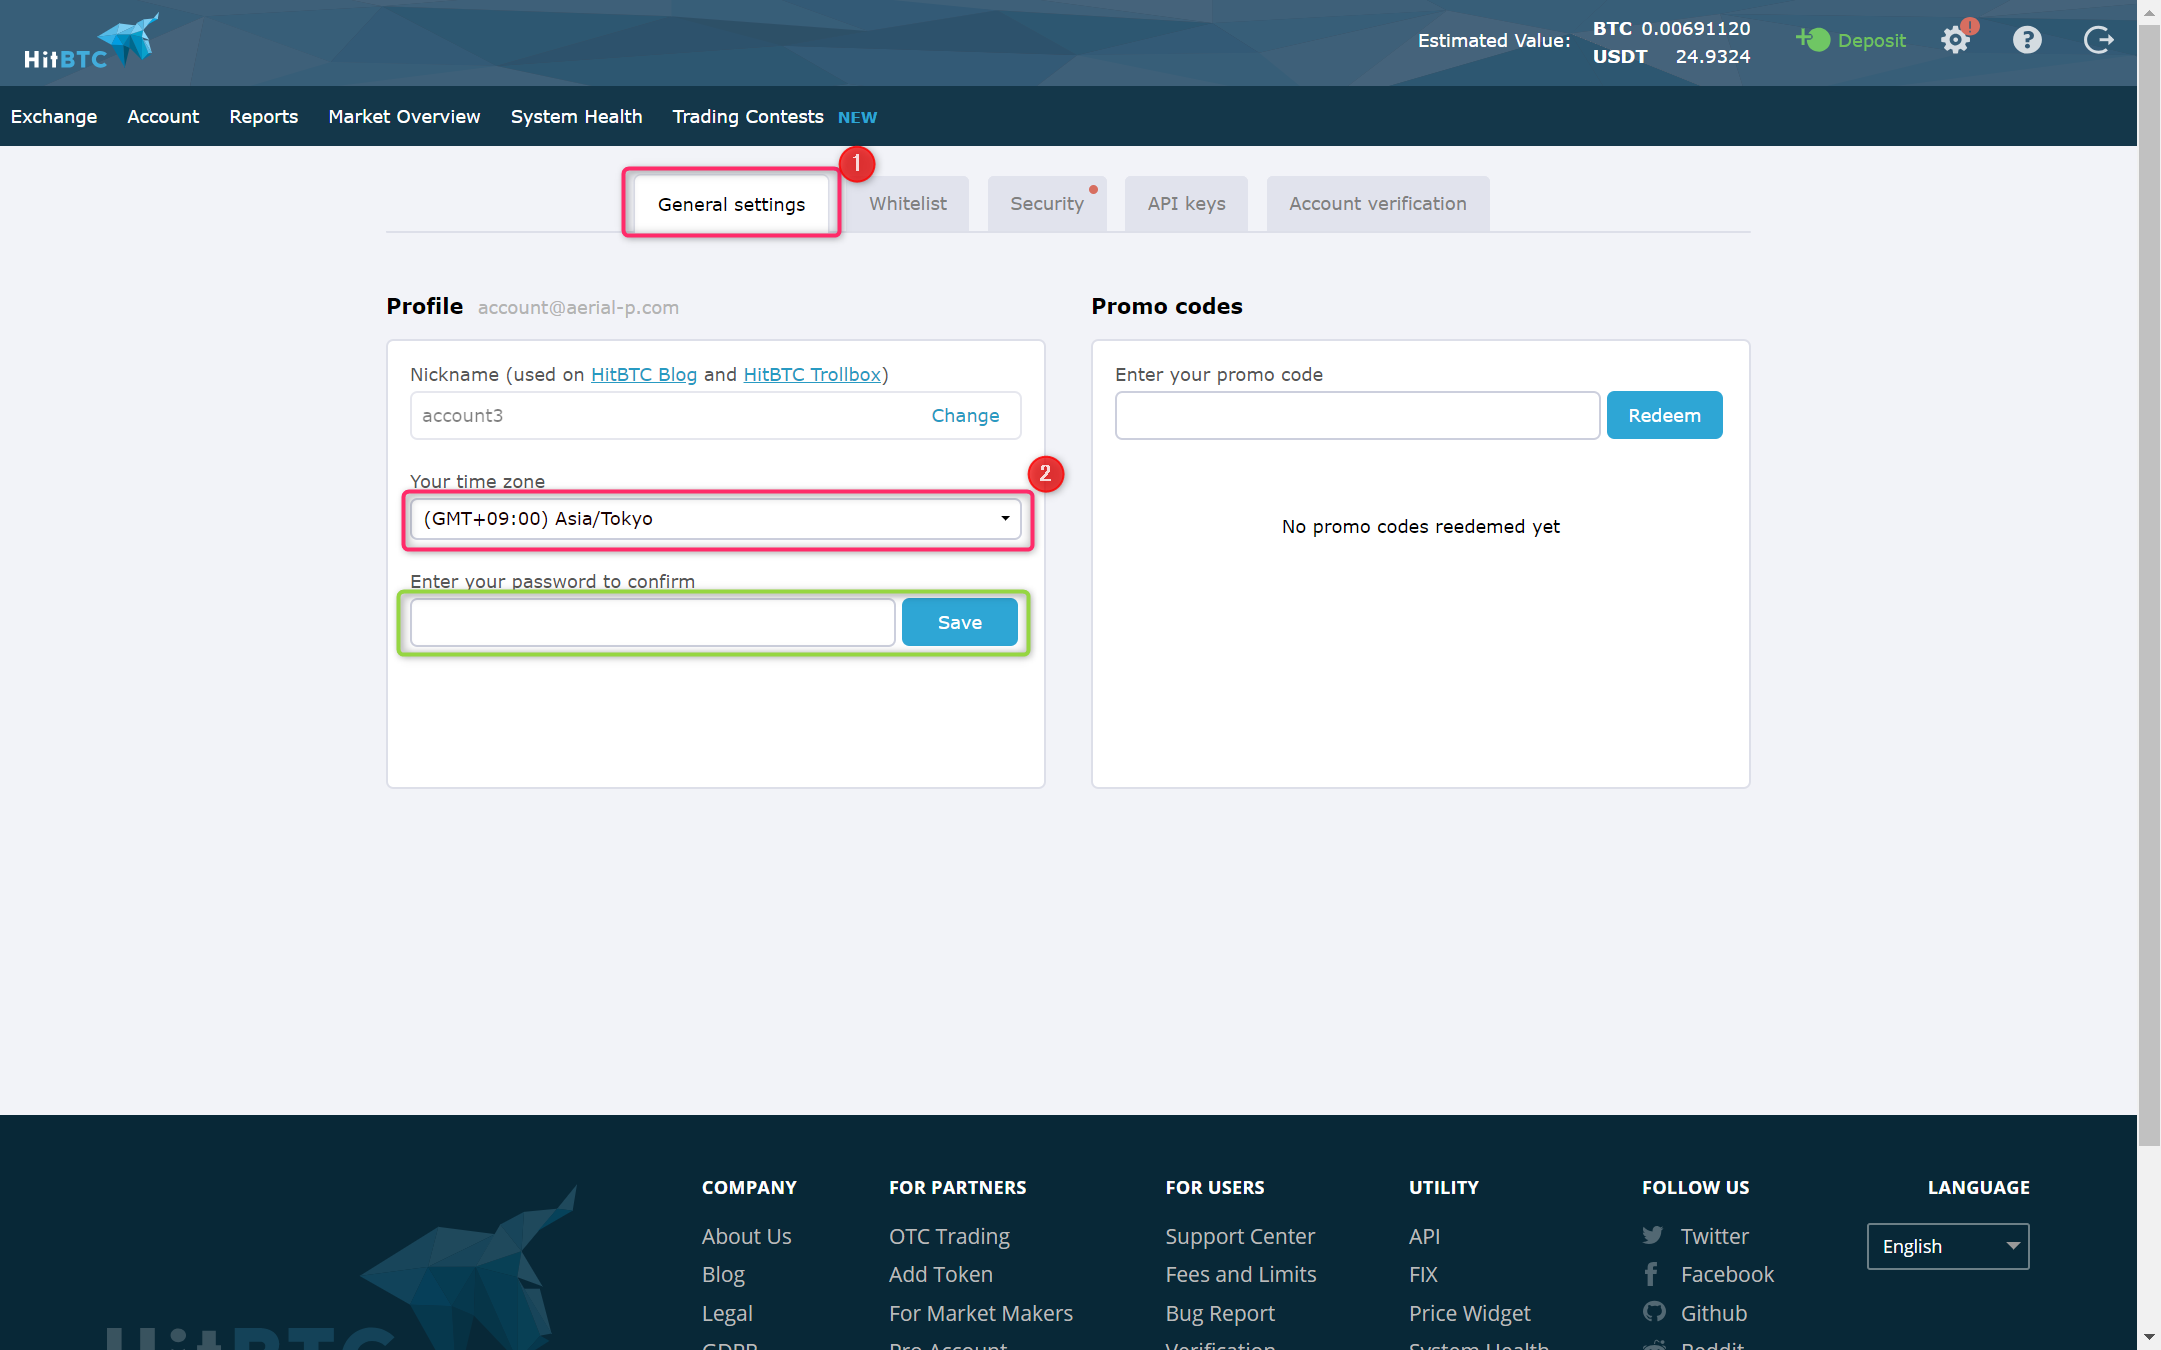The width and height of the screenshot is (2161, 1350).
Task: Click the Deposit link
Action: (x=1871, y=40)
